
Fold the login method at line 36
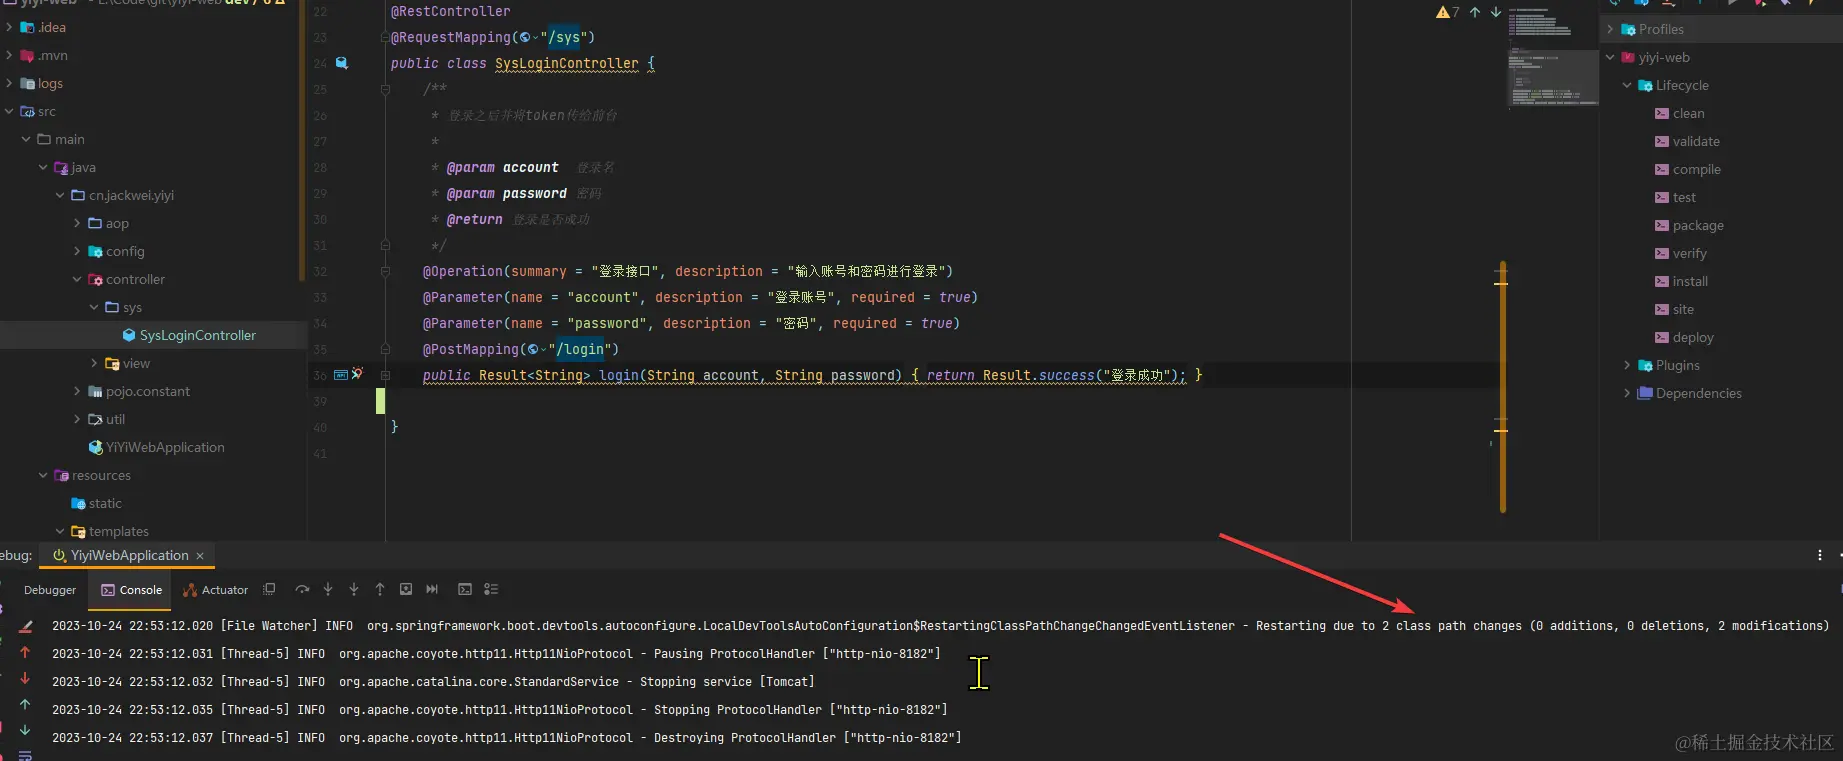tap(385, 375)
